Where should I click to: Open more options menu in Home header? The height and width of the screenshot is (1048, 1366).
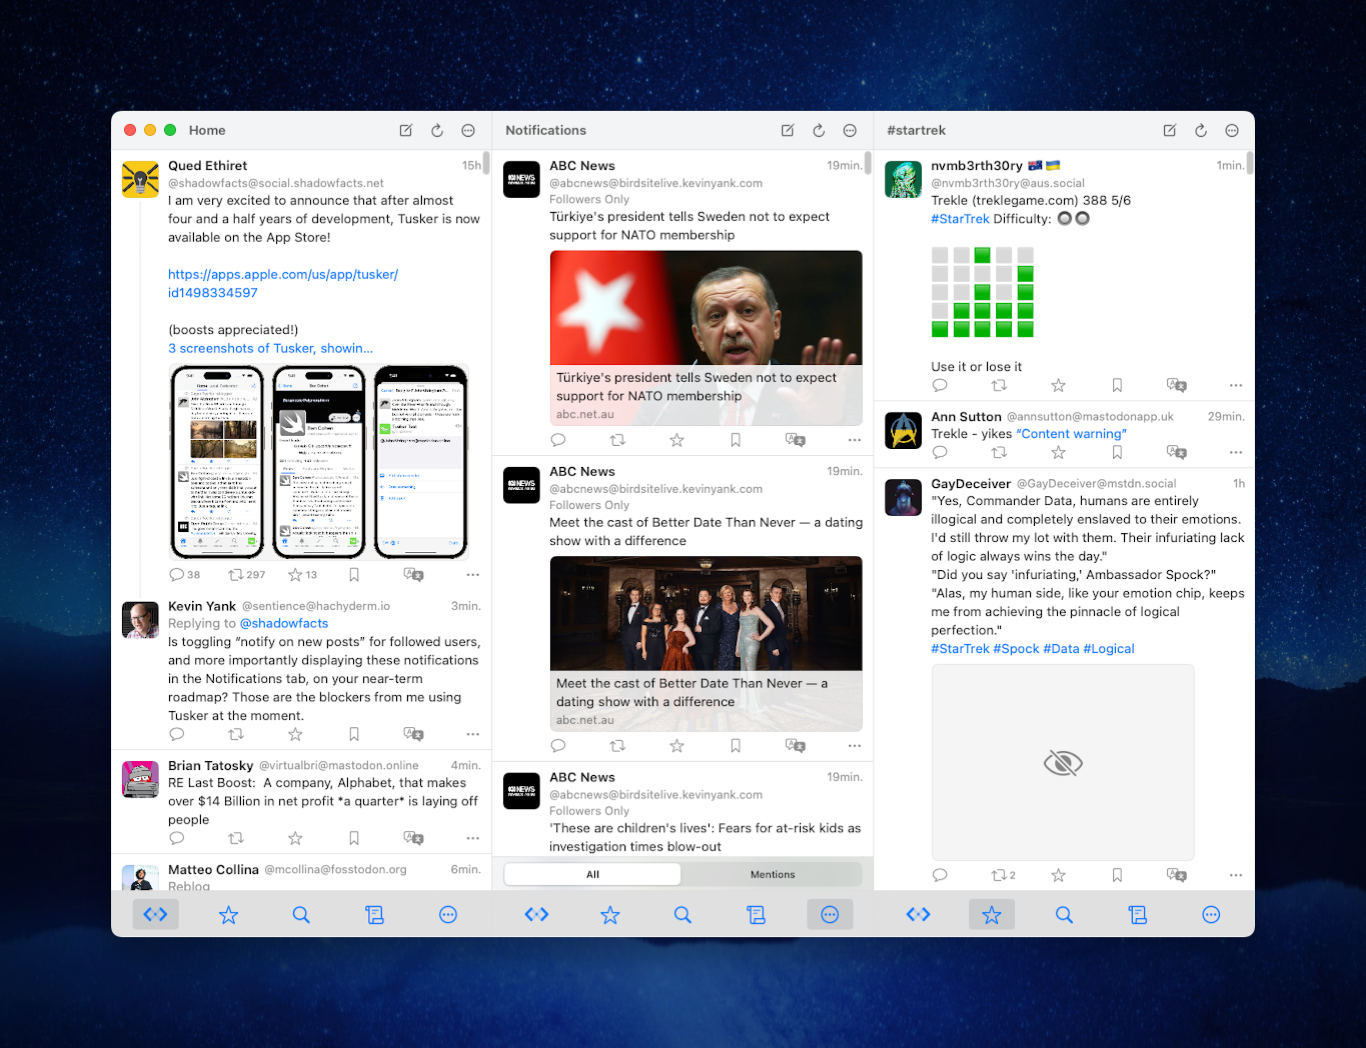[468, 130]
